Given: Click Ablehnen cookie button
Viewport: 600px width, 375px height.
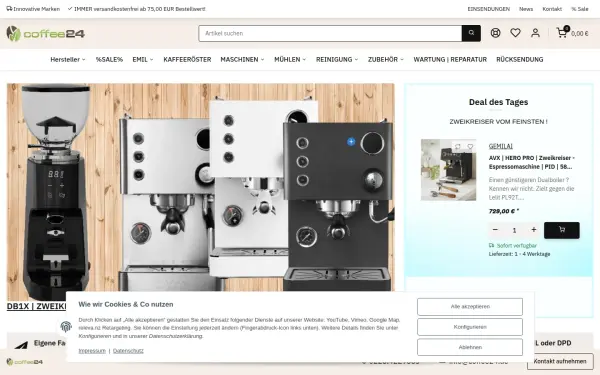Looking at the screenshot, I should 470,347.
